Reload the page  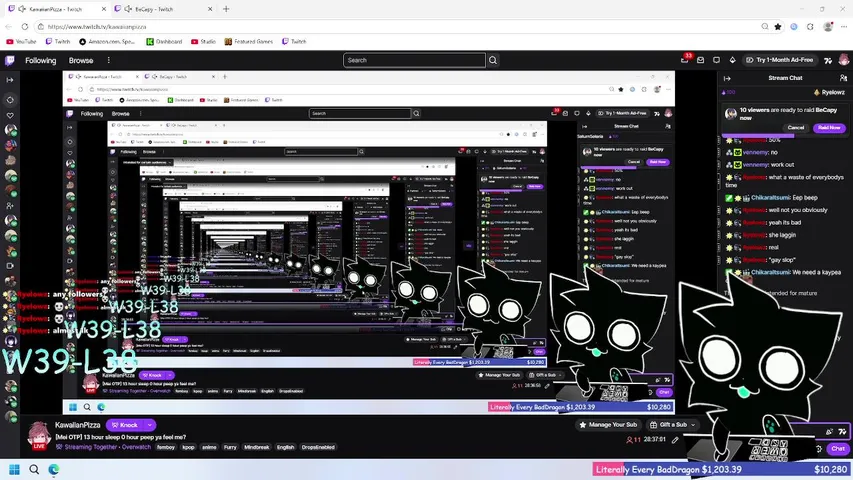point(24,27)
